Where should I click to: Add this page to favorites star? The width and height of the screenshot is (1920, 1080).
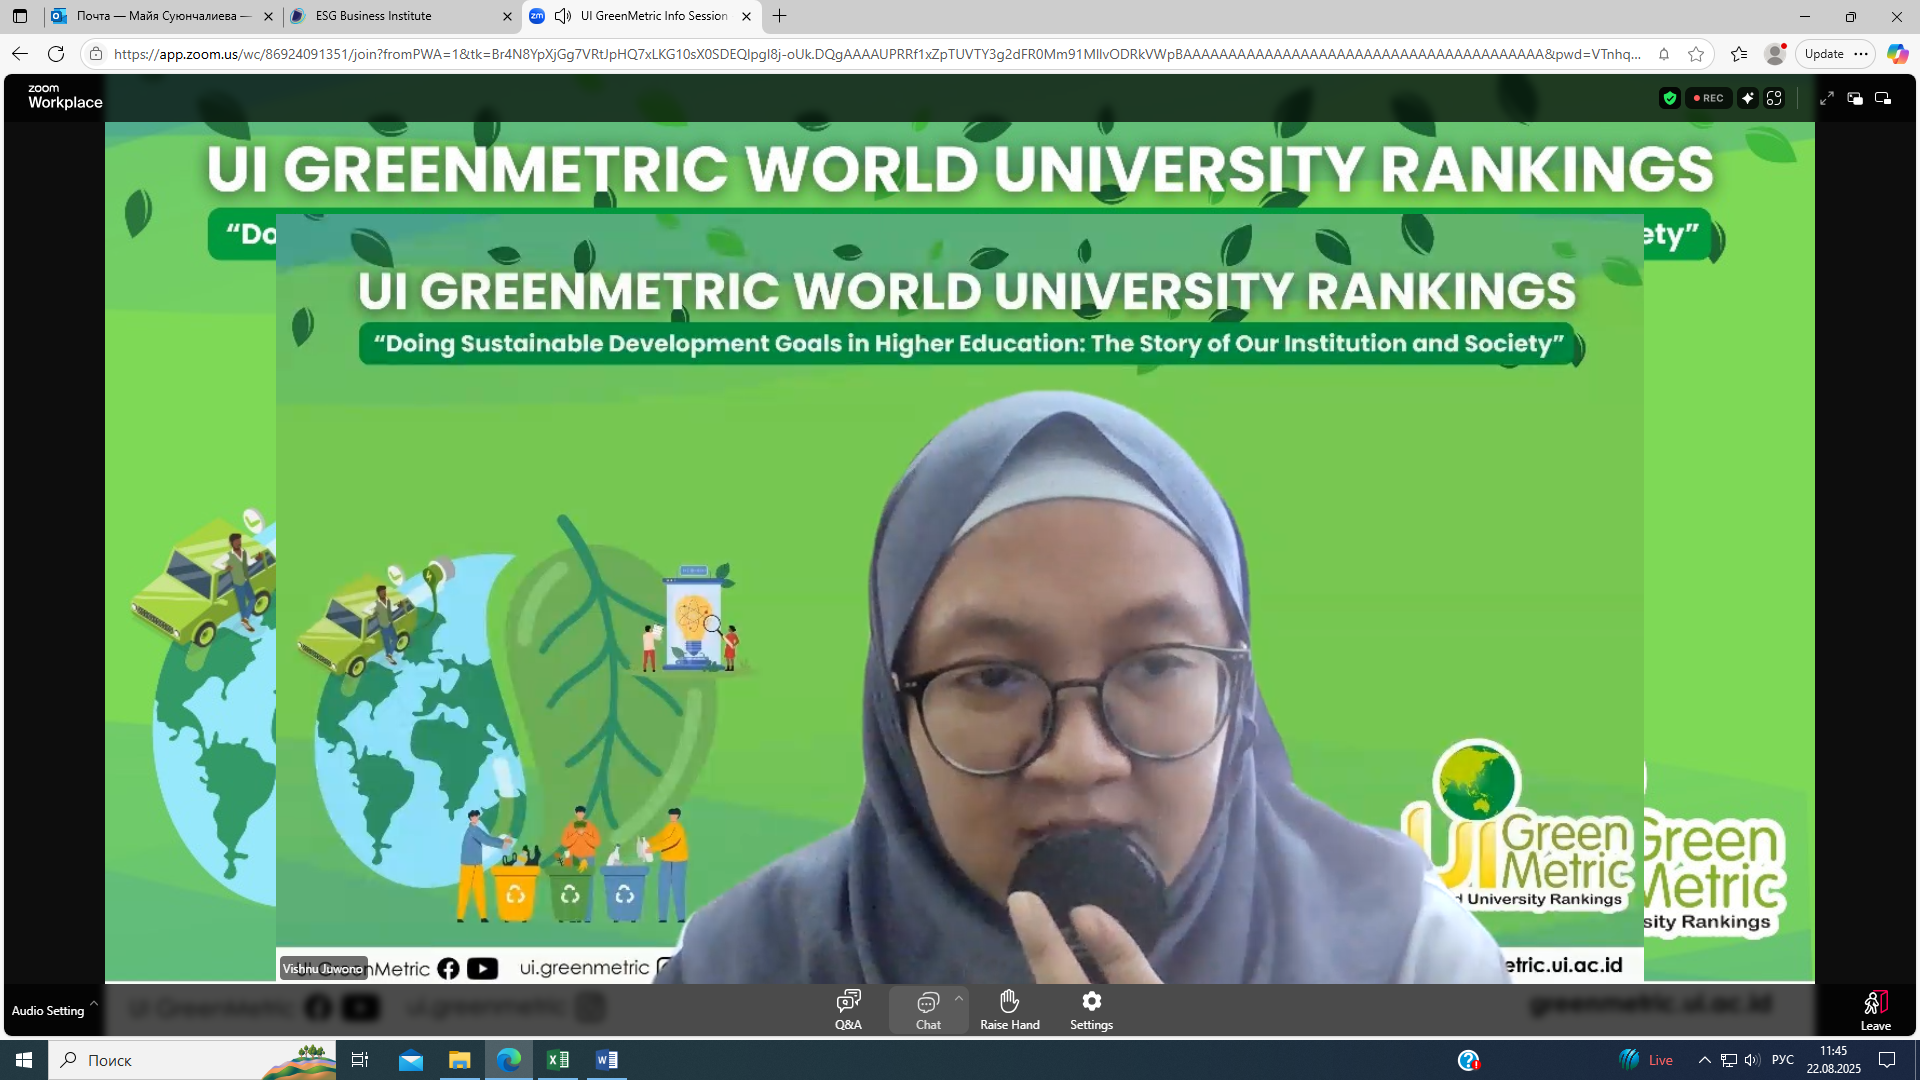click(x=1696, y=54)
